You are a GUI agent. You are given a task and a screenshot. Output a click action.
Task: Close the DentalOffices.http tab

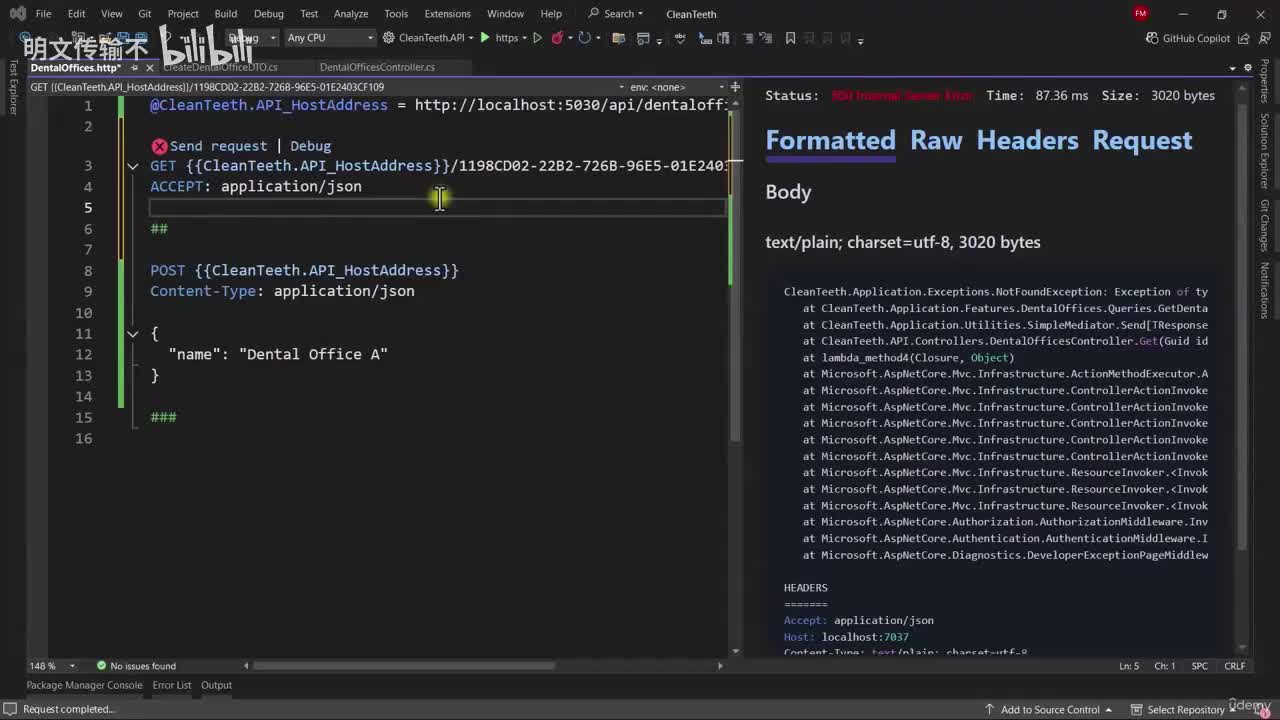(x=150, y=68)
